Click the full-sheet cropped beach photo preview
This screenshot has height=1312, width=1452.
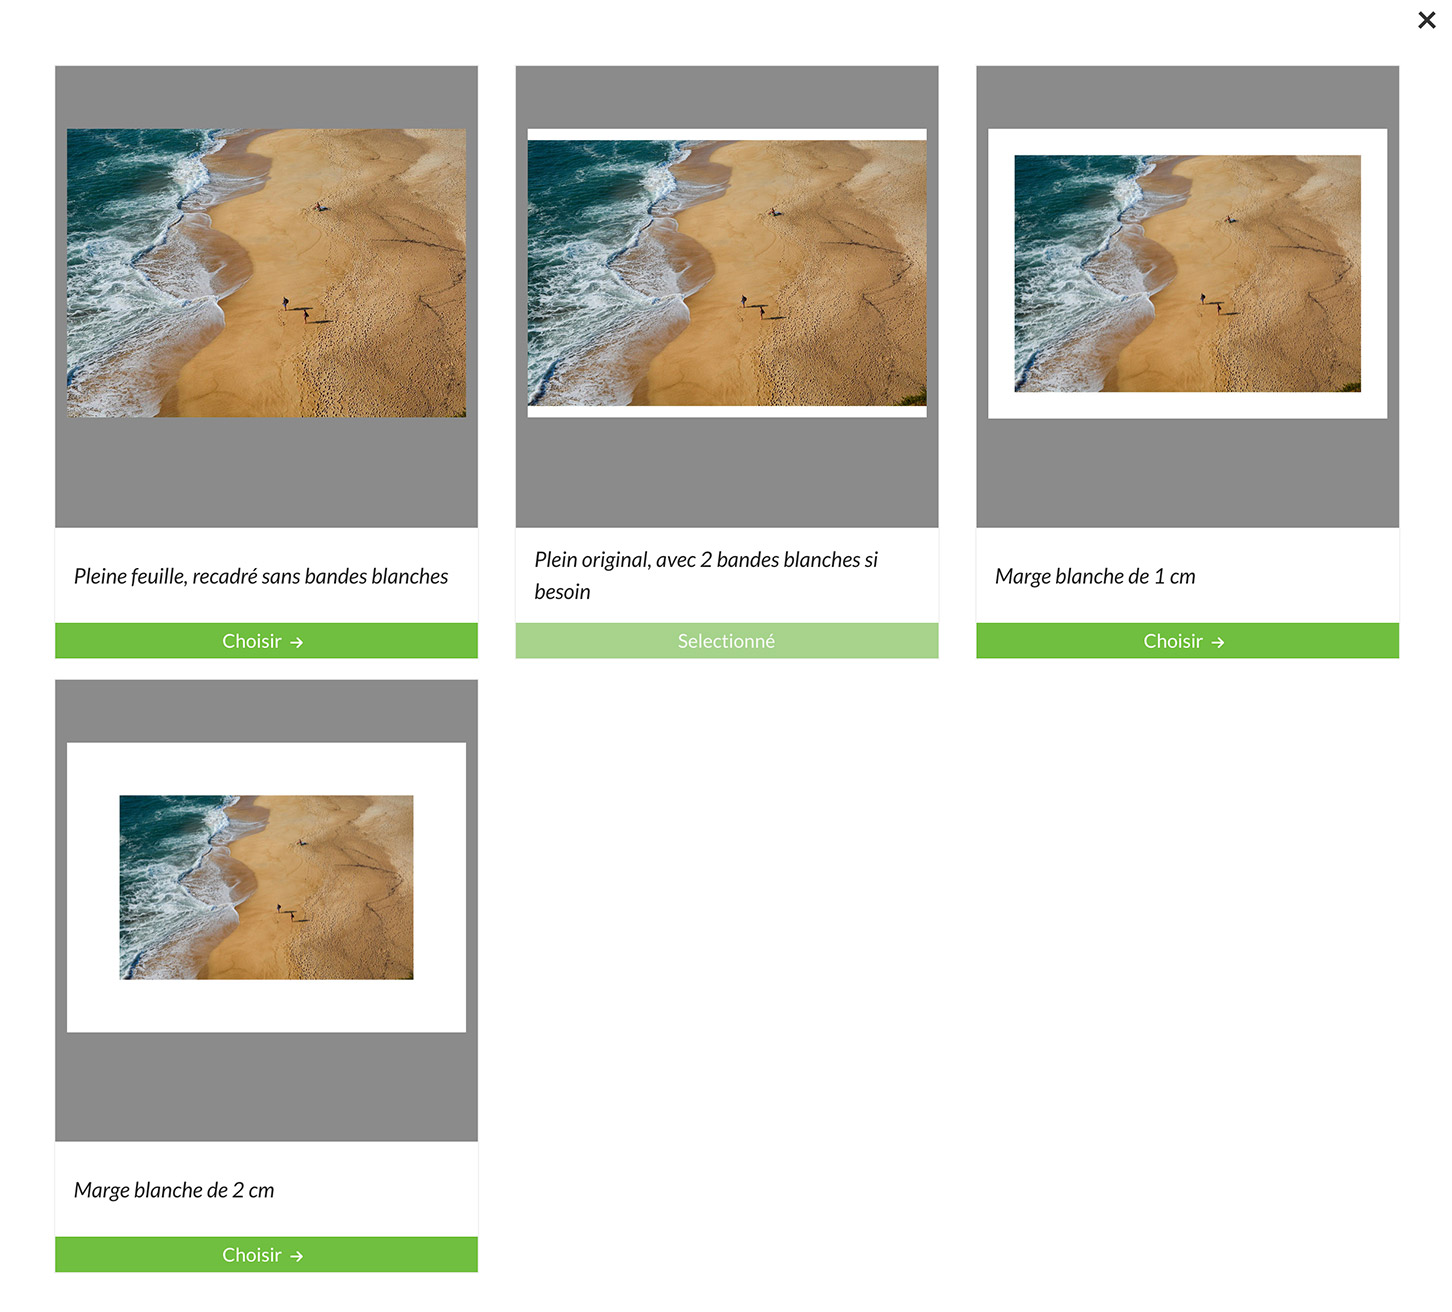point(266,272)
